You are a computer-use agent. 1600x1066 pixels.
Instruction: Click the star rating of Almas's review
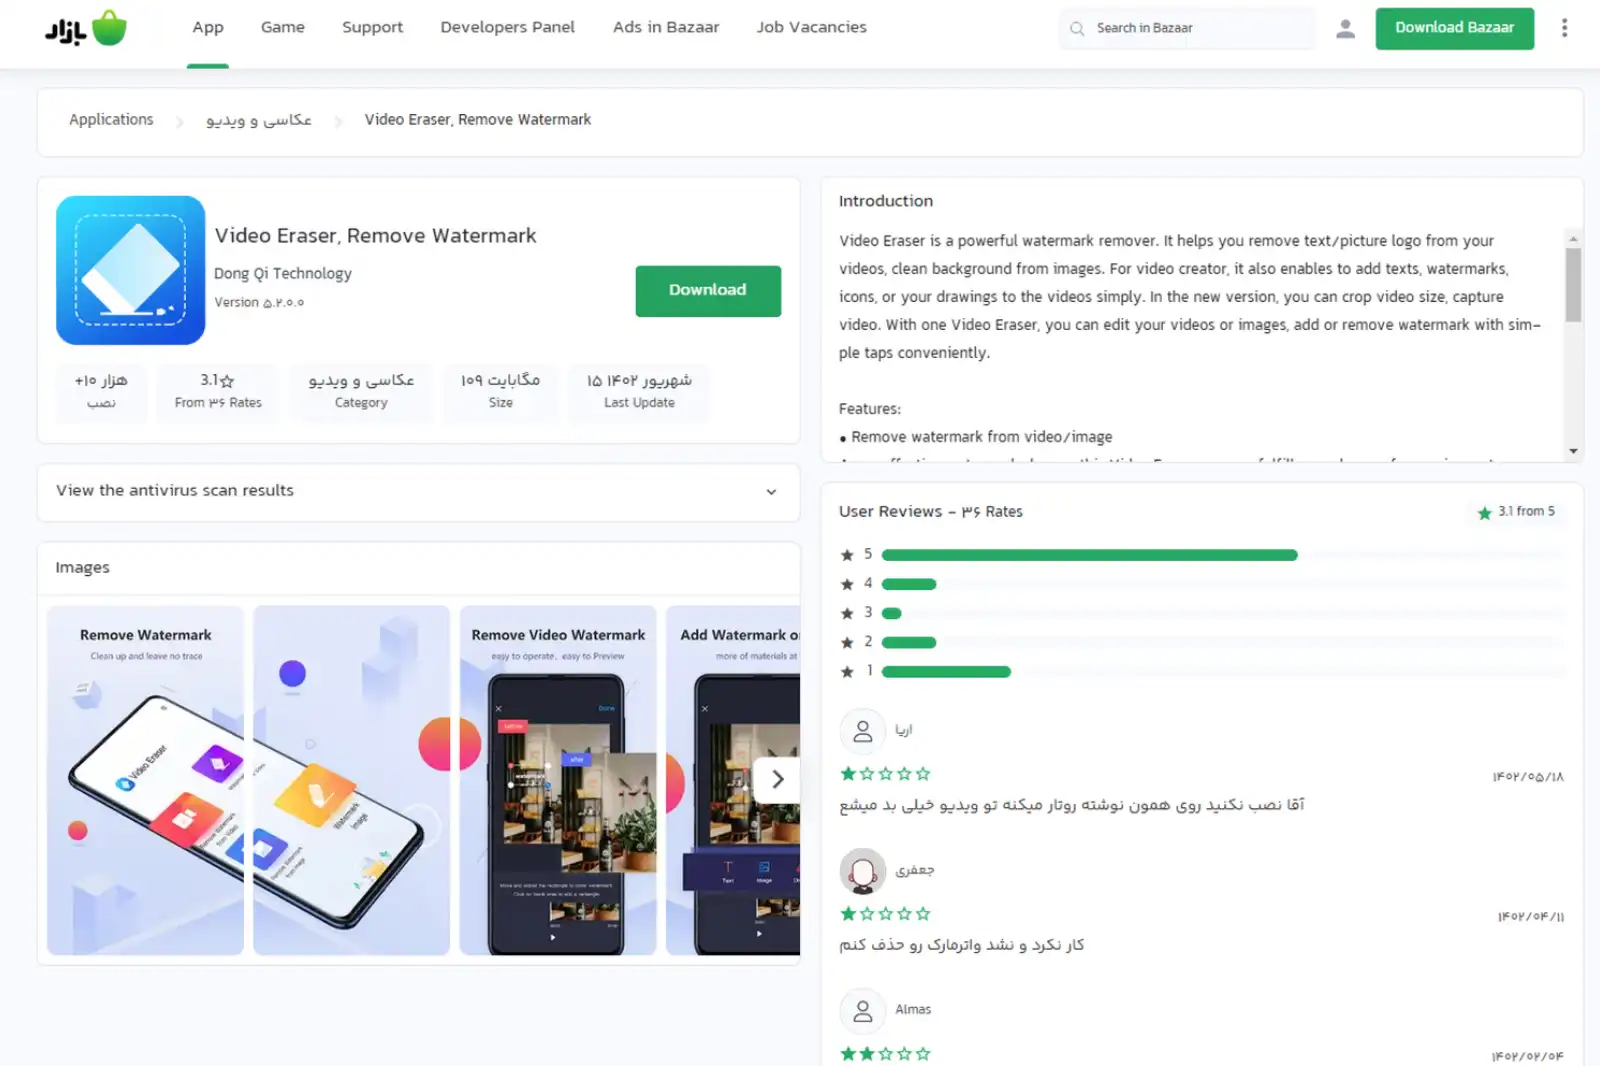886,1054
